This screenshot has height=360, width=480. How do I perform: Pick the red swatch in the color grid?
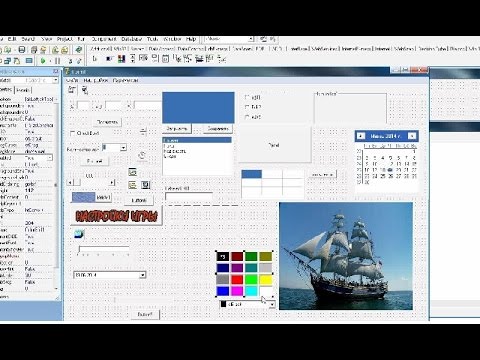tap(237, 279)
